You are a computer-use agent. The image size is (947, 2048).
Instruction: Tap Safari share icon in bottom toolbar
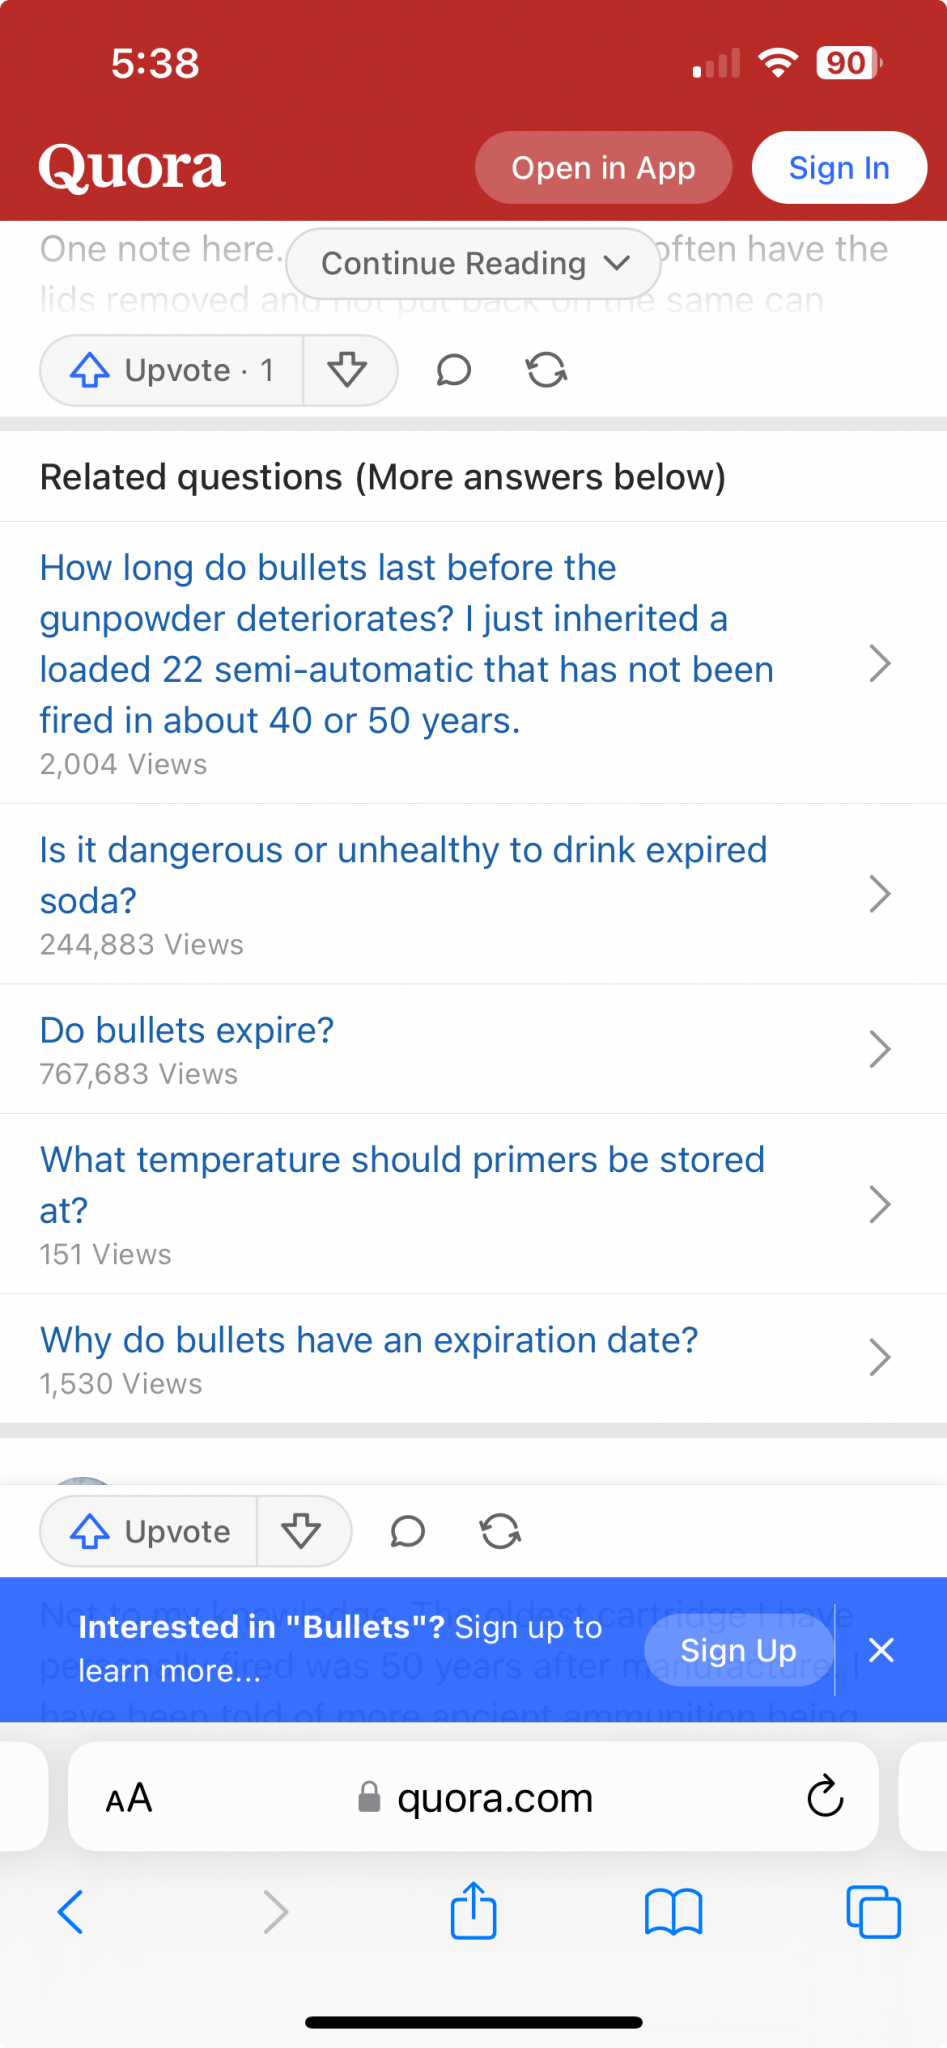tap(473, 1911)
